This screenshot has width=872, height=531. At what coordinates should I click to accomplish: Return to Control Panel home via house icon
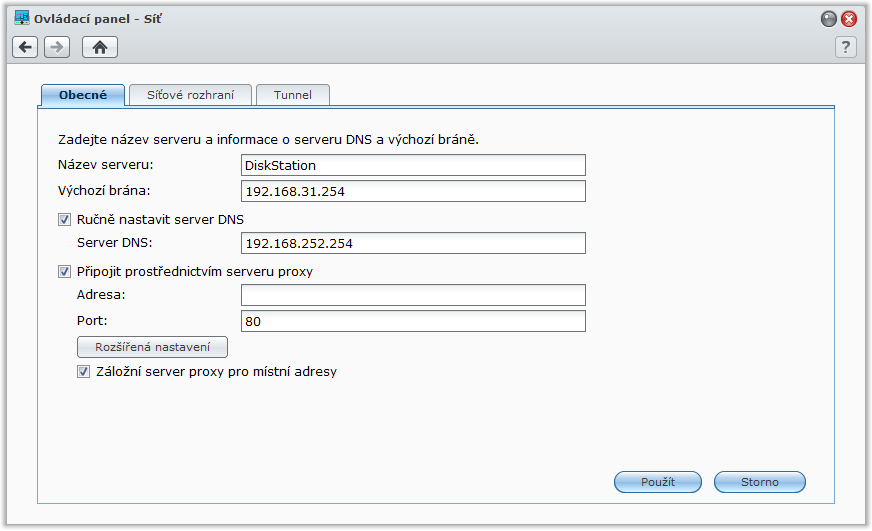(x=100, y=47)
